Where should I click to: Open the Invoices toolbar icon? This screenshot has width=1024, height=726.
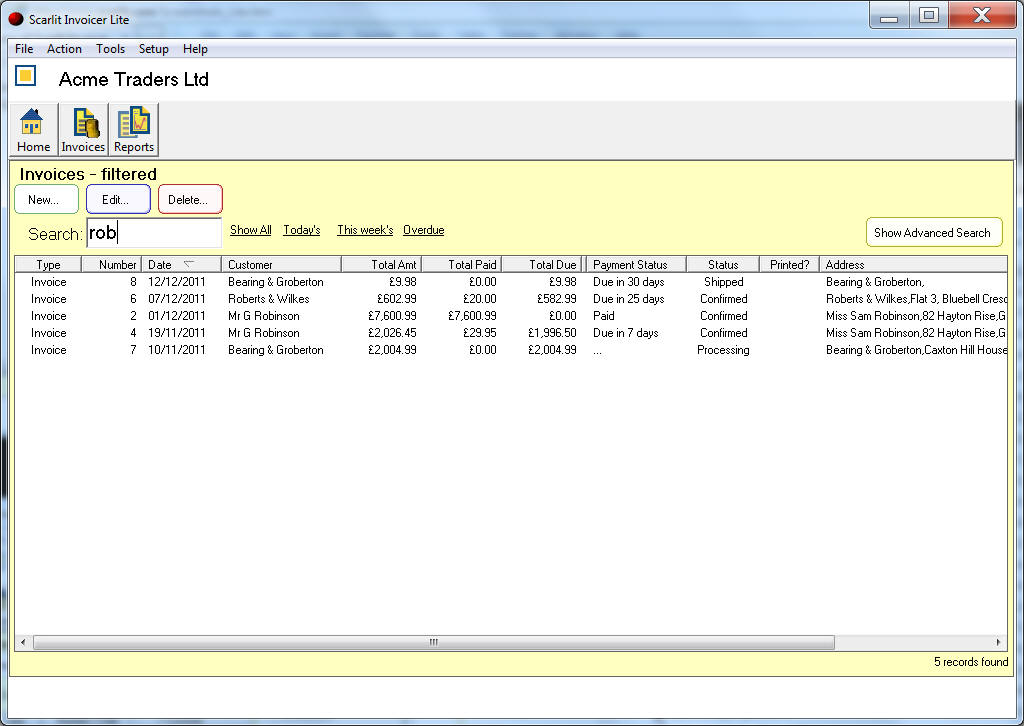click(x=83, y=128)
